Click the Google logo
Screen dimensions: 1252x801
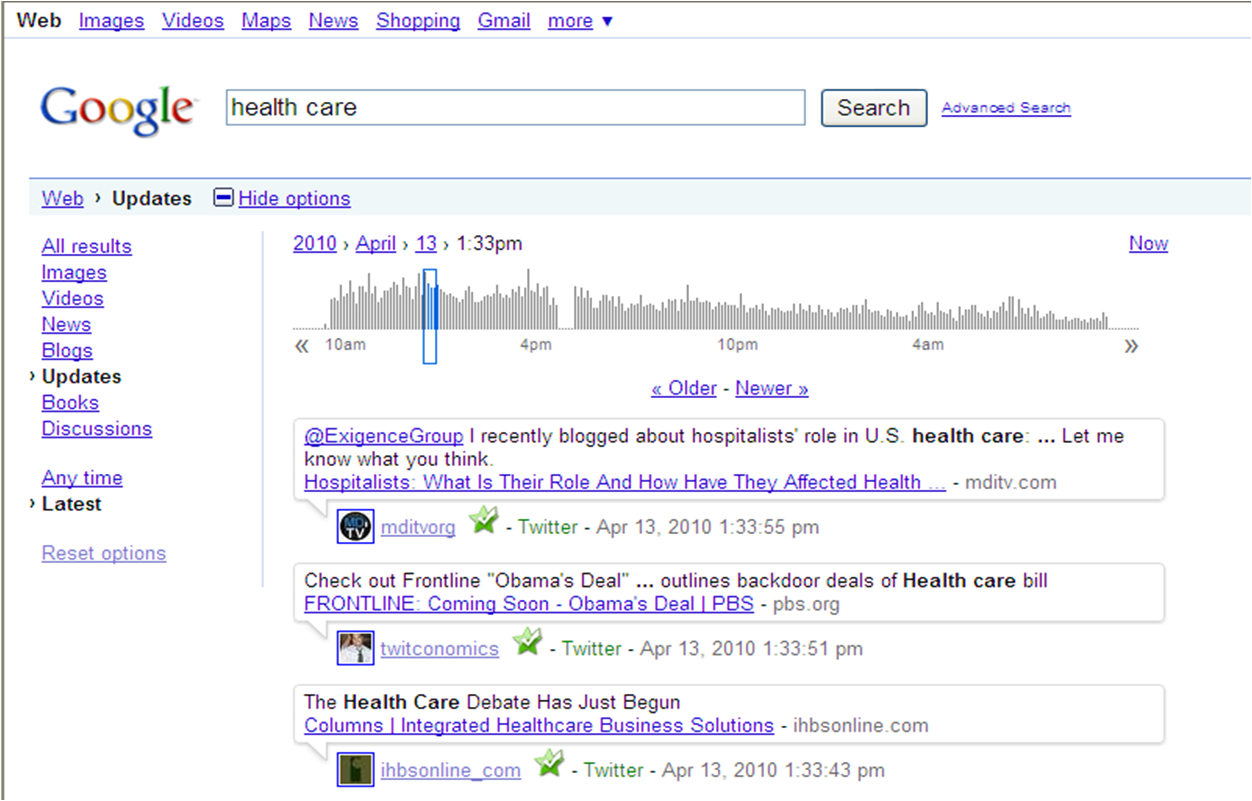[117, 109]
